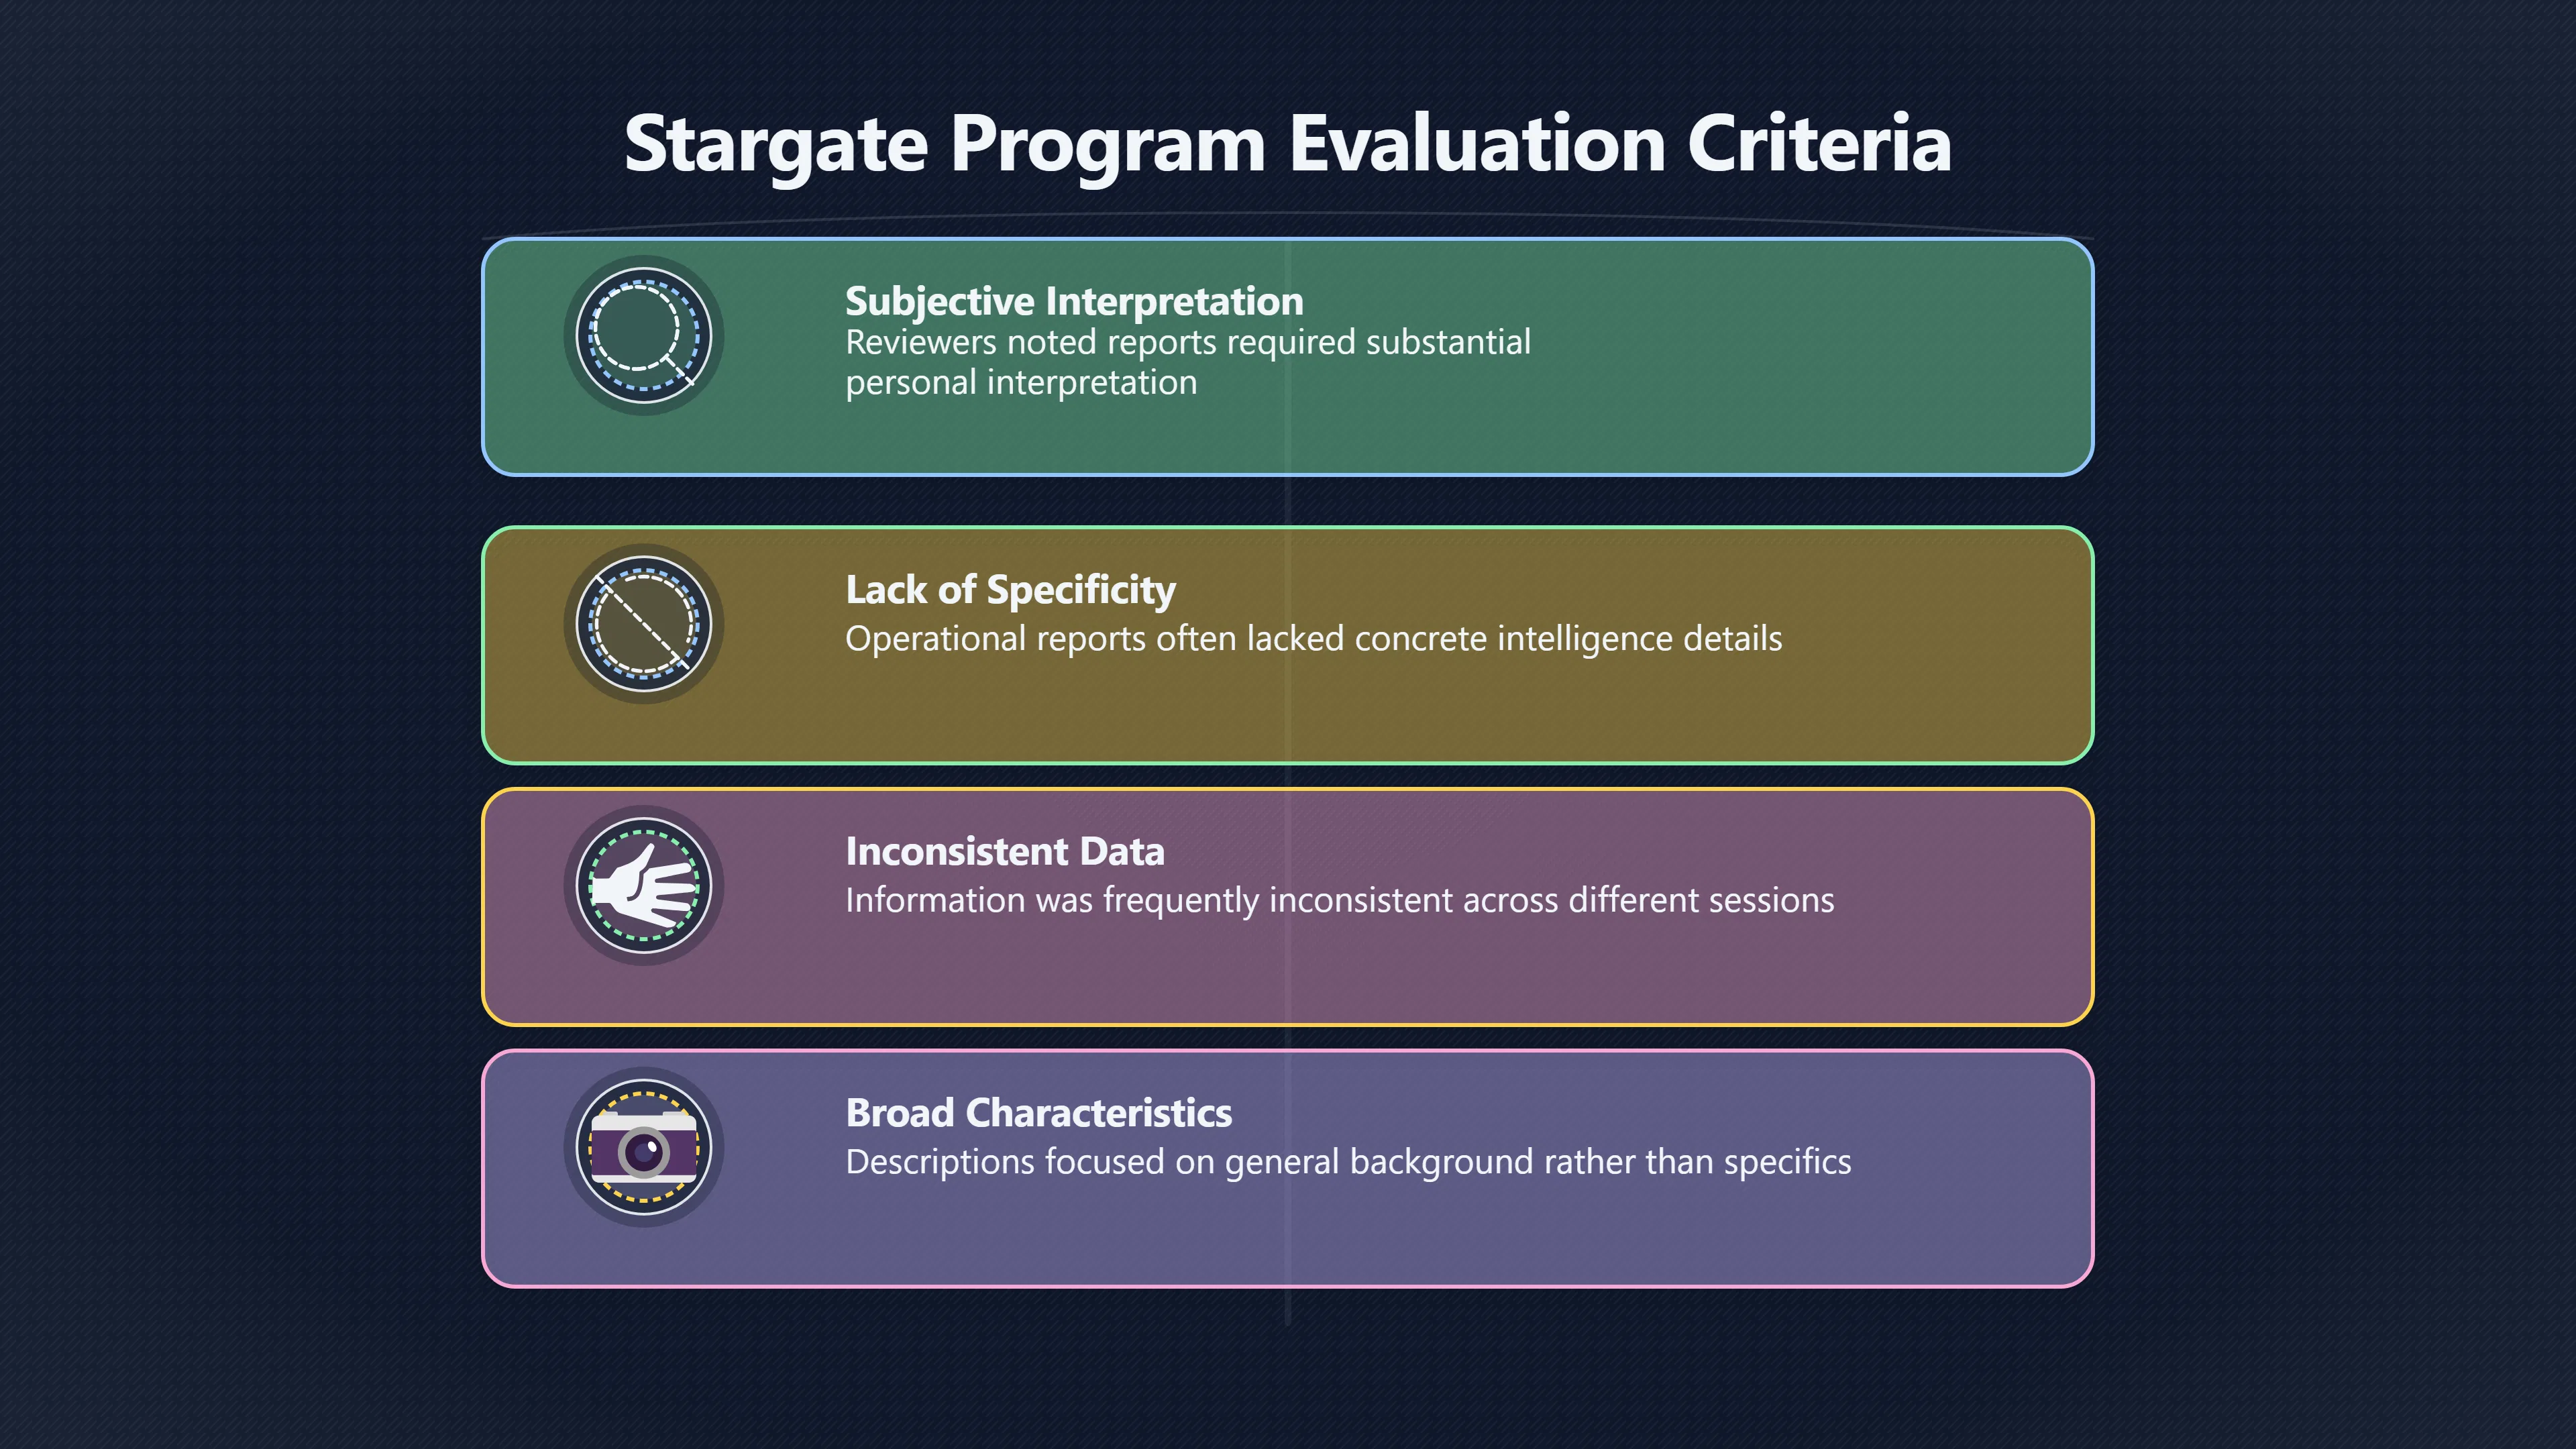The image size is (2576, 1449).
Task: Click the slide title Stargate Program Evaluation Criteria
Action: 1288,144
